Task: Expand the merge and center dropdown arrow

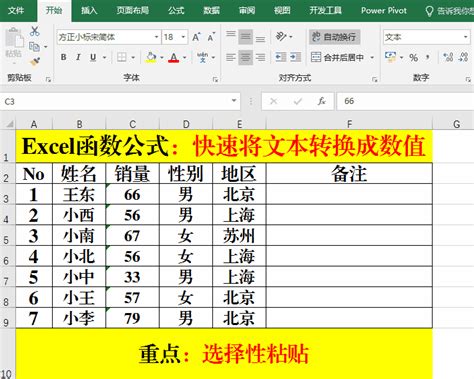Action: click(x=372, y=58)
